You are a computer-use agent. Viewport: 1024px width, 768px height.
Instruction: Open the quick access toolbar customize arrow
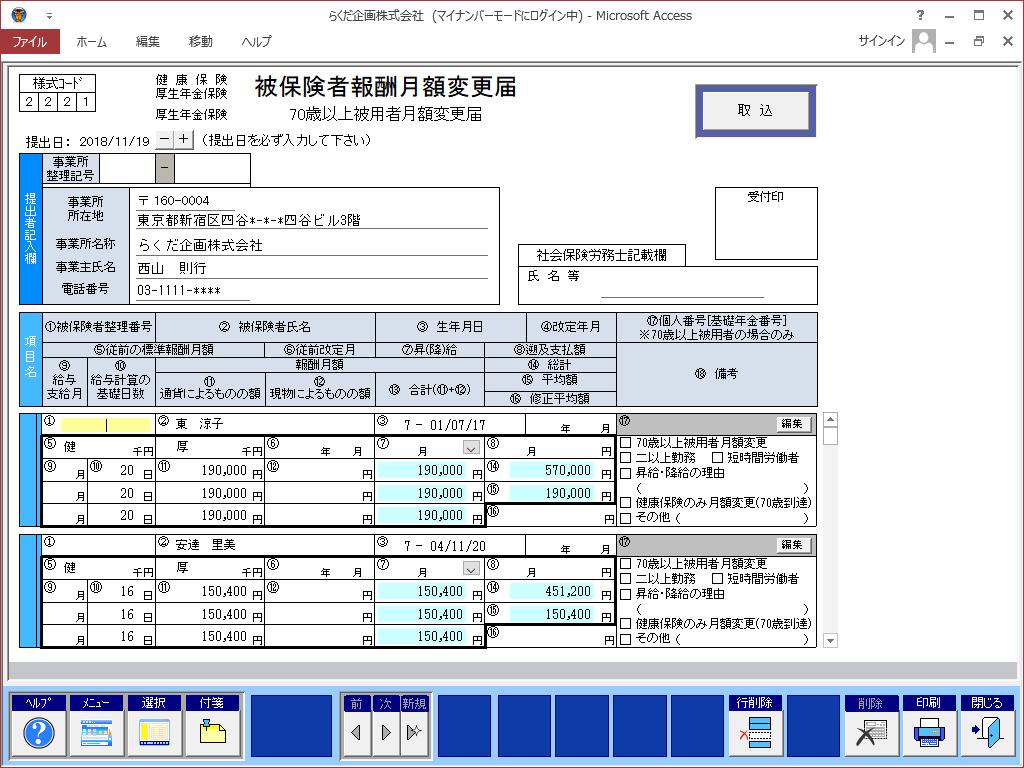(x=49, y=16)
